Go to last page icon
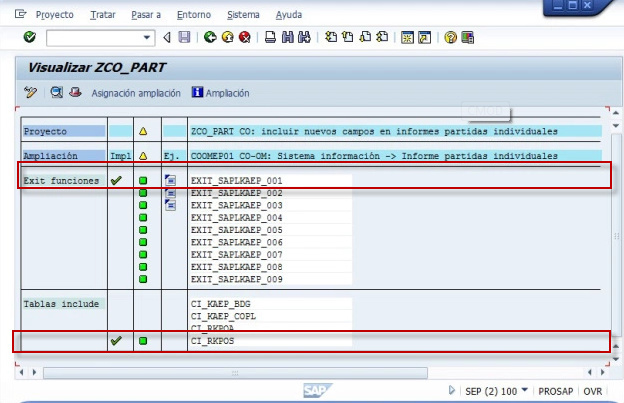This screenshot has width=624, height=403. (382, 37)
